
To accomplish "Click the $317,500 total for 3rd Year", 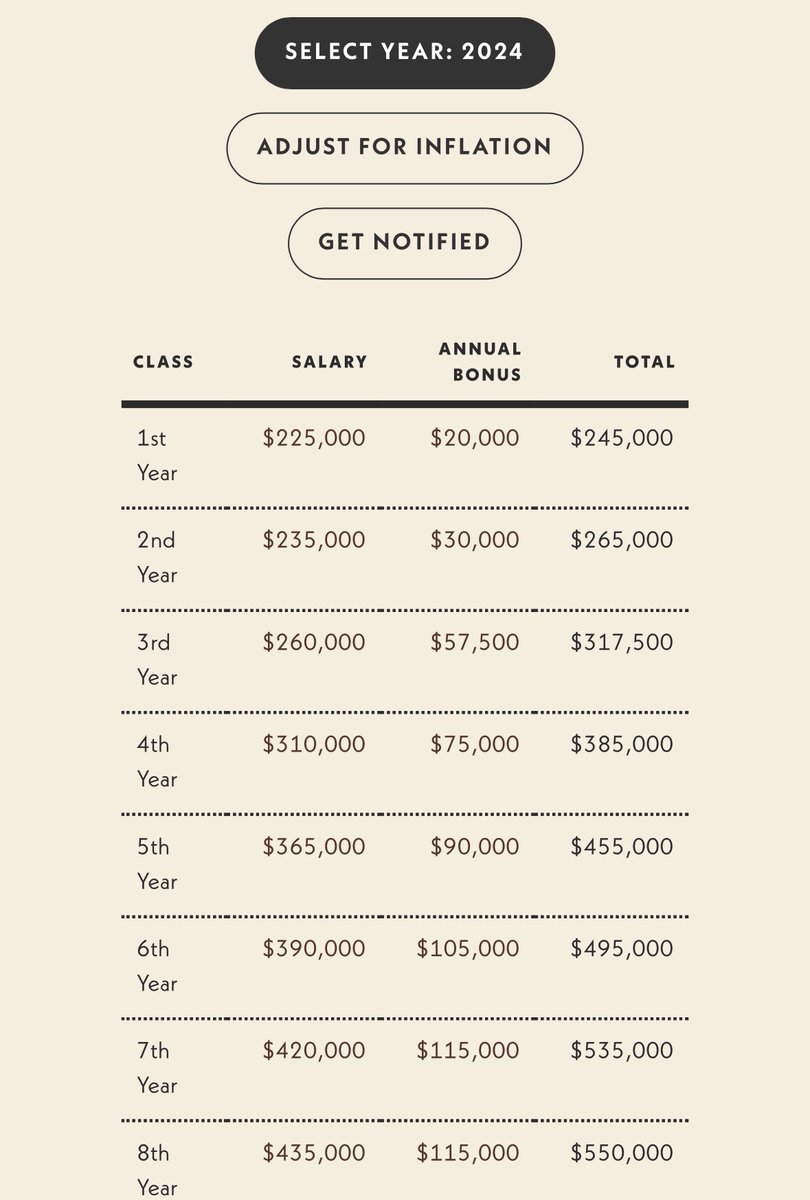I will (622, 642).
